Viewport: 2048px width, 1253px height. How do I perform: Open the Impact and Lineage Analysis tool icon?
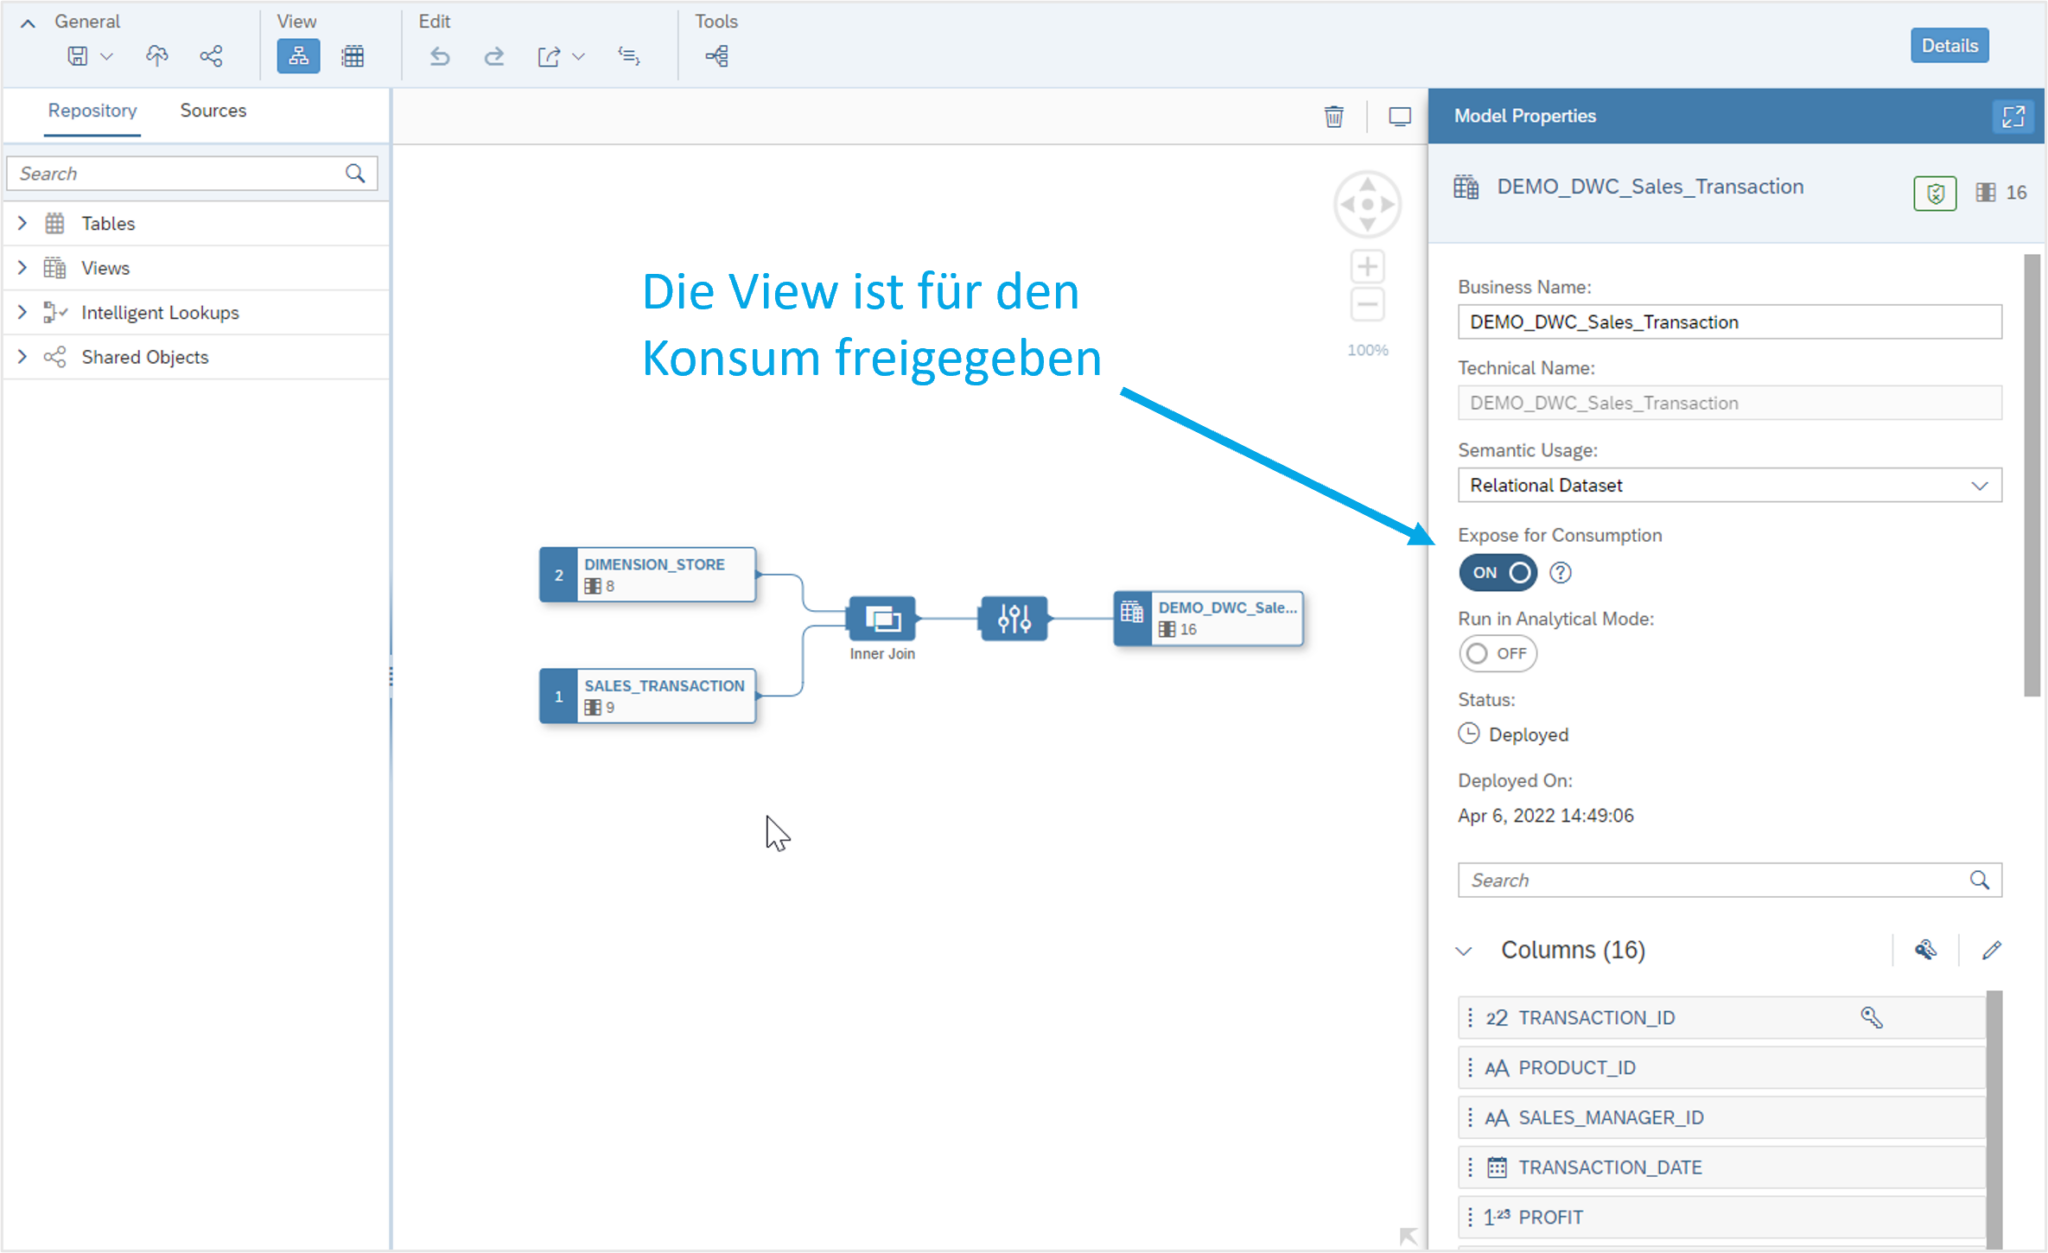(x=716, y=56)
